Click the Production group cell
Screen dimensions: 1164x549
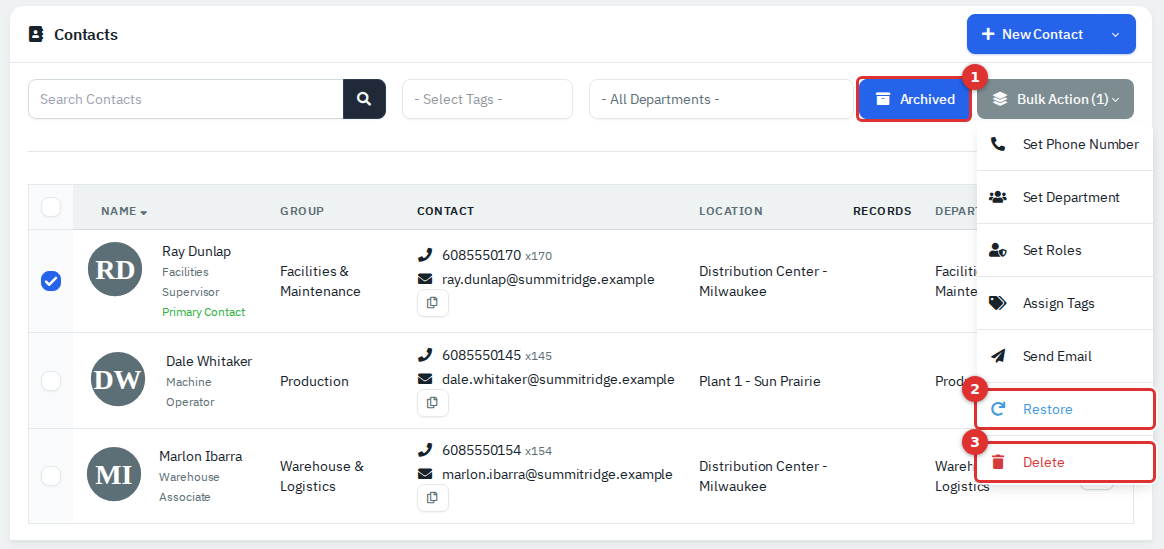314,381
